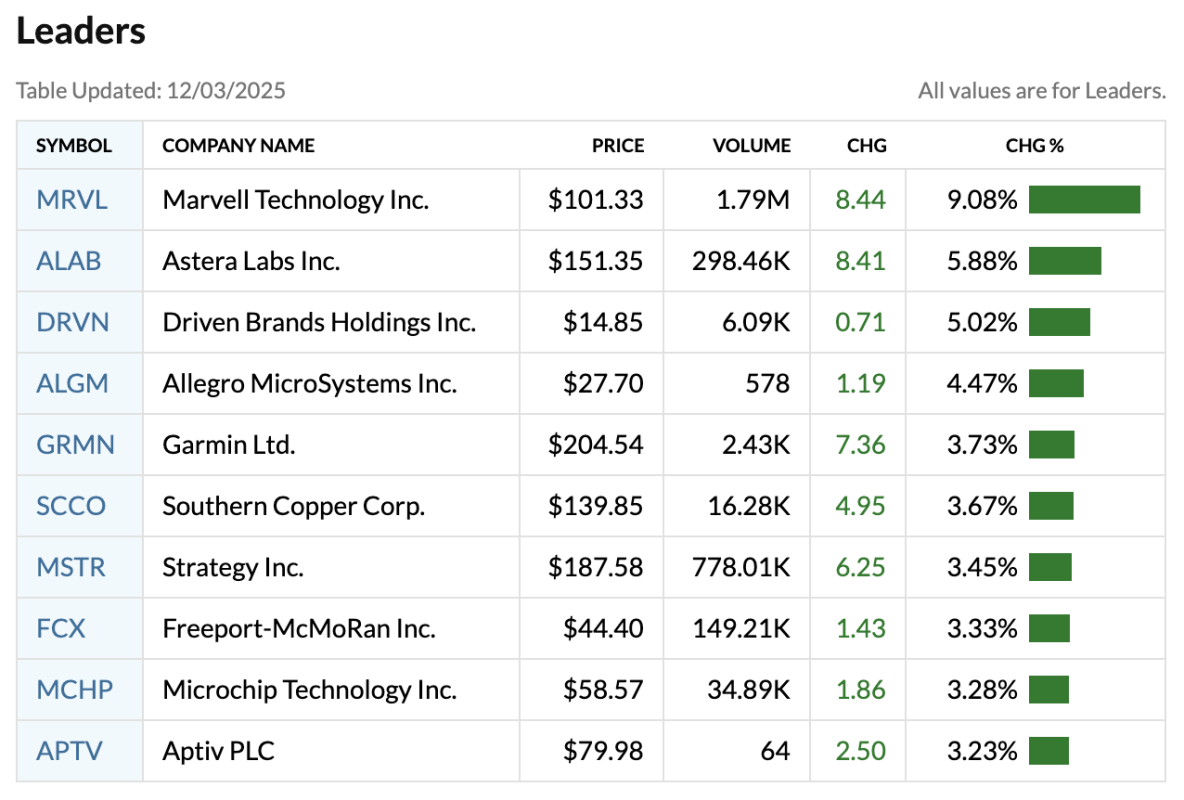Click Astera Labs' green 5.88% bar
Image resolution: width=1184 pixels, height=800 pixels.
pyautogui.click(x=1065, y=261)
